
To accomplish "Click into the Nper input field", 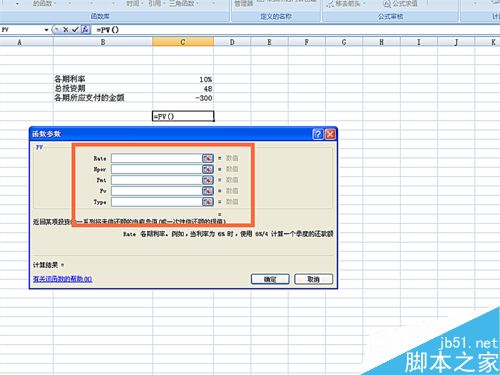I will click(x=157, y=169).
